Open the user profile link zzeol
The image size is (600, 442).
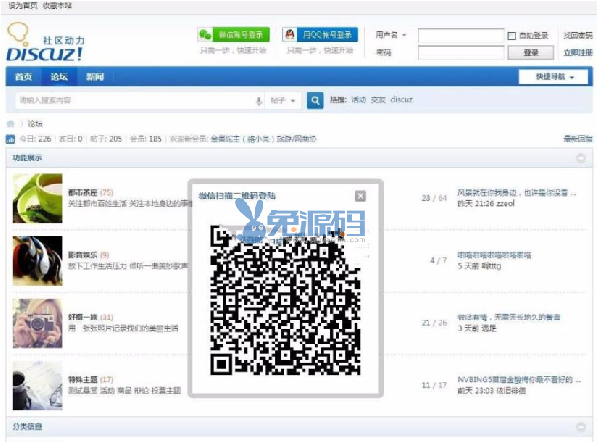click(505, 204)
